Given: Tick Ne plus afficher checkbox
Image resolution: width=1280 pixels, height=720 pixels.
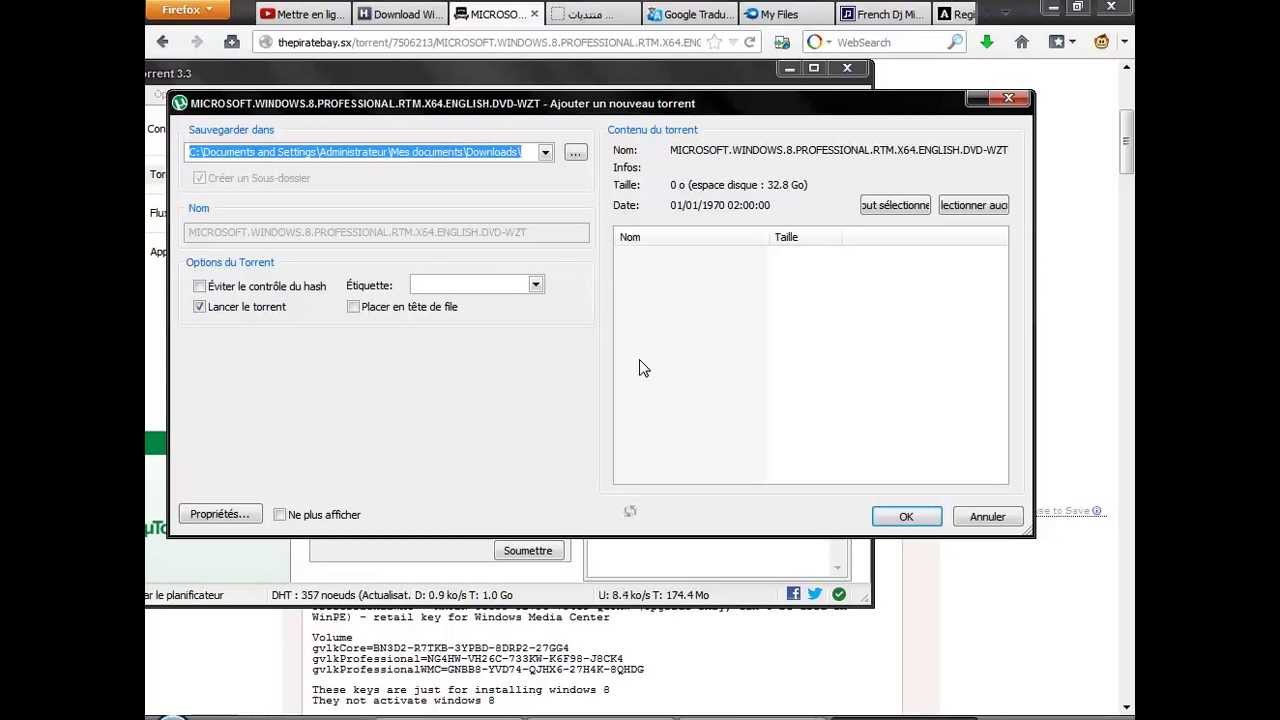Looking at the screenshot, I should tap(280, 515).
